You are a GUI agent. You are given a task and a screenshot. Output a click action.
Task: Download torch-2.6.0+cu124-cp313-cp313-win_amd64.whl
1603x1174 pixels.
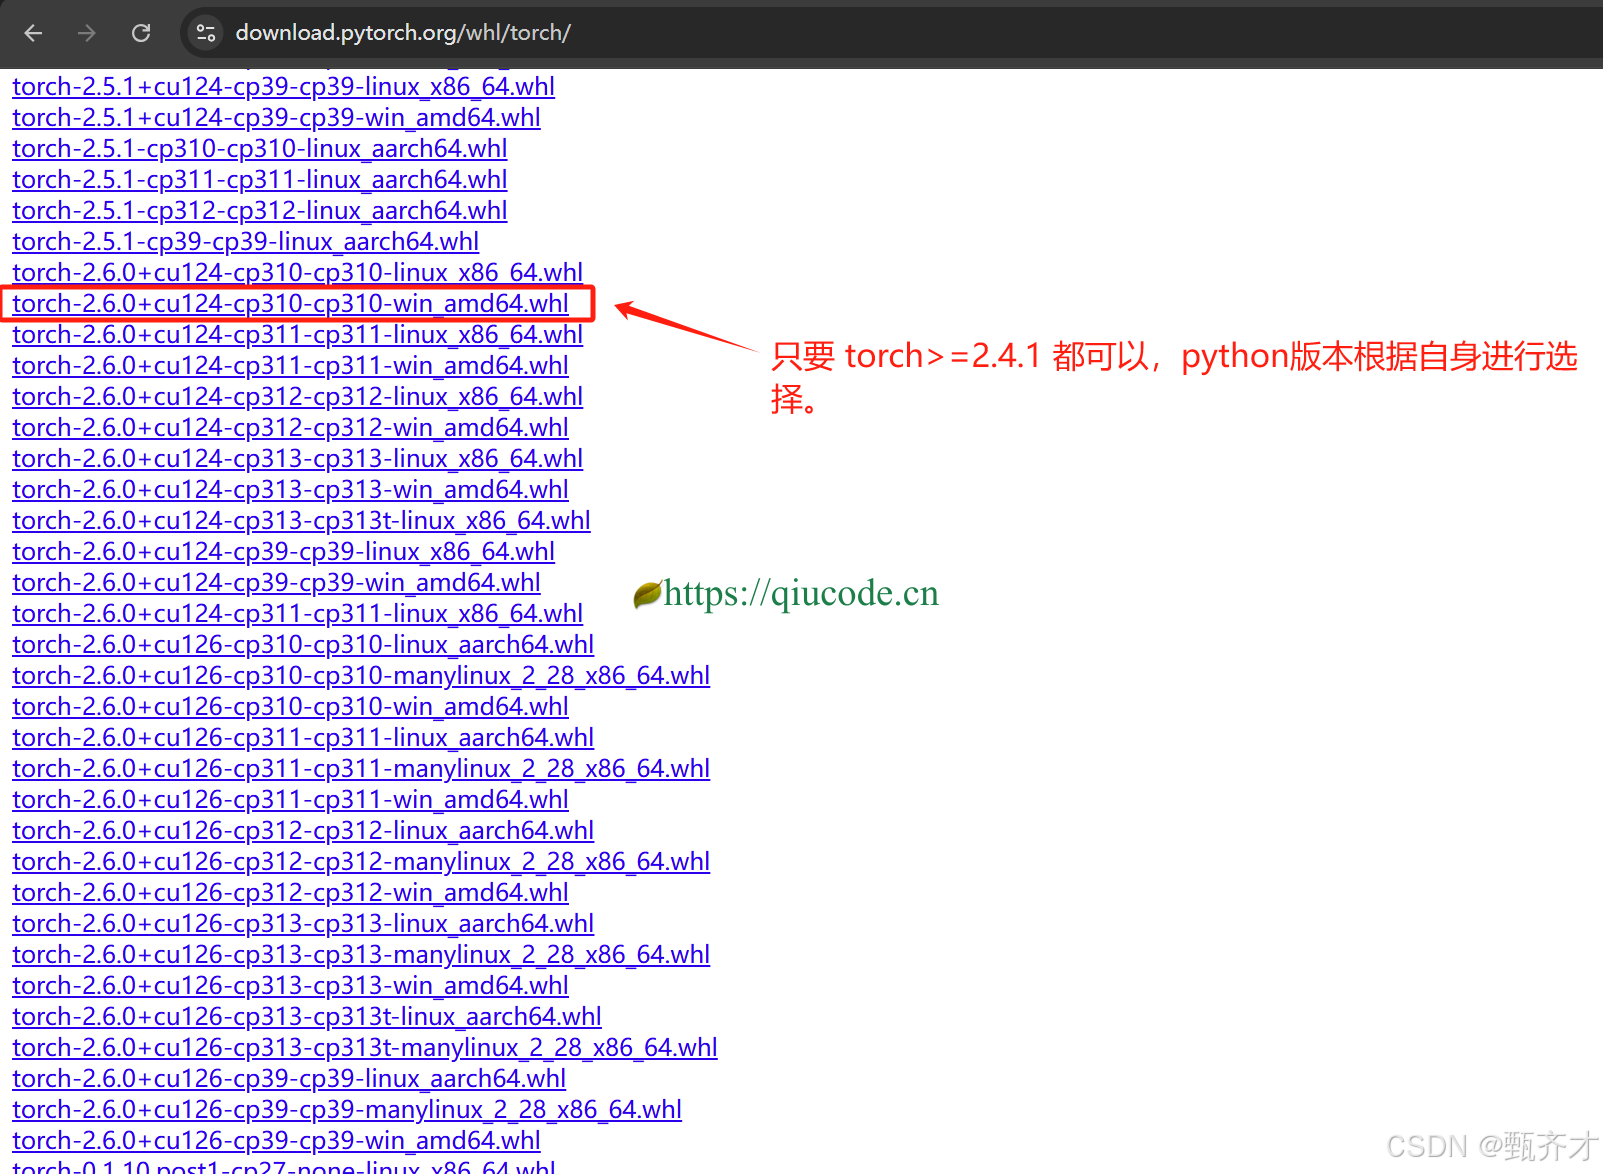(x=290, y=490)
